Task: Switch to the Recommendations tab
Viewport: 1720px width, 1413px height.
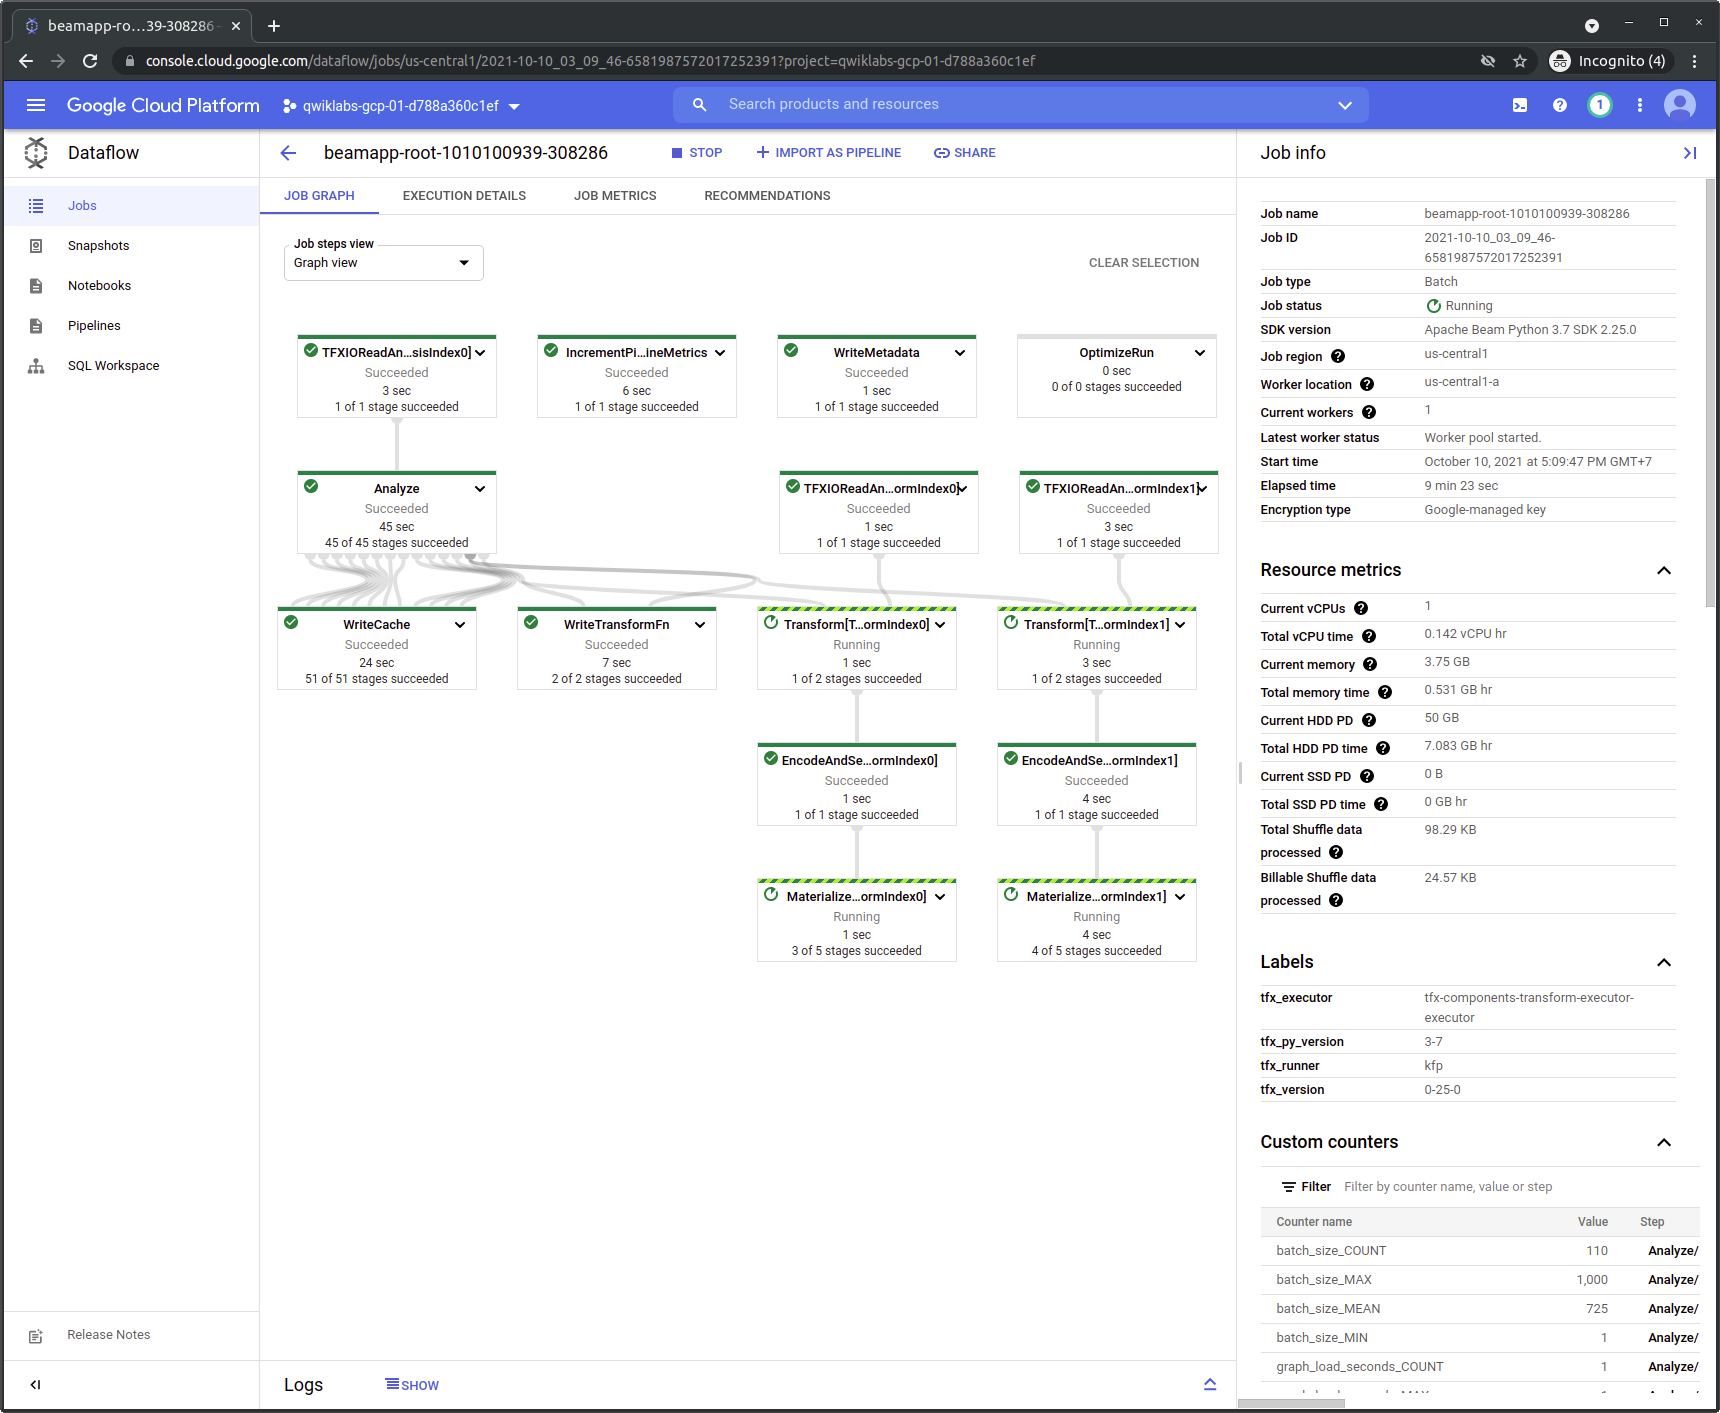Action: (767, 196)
